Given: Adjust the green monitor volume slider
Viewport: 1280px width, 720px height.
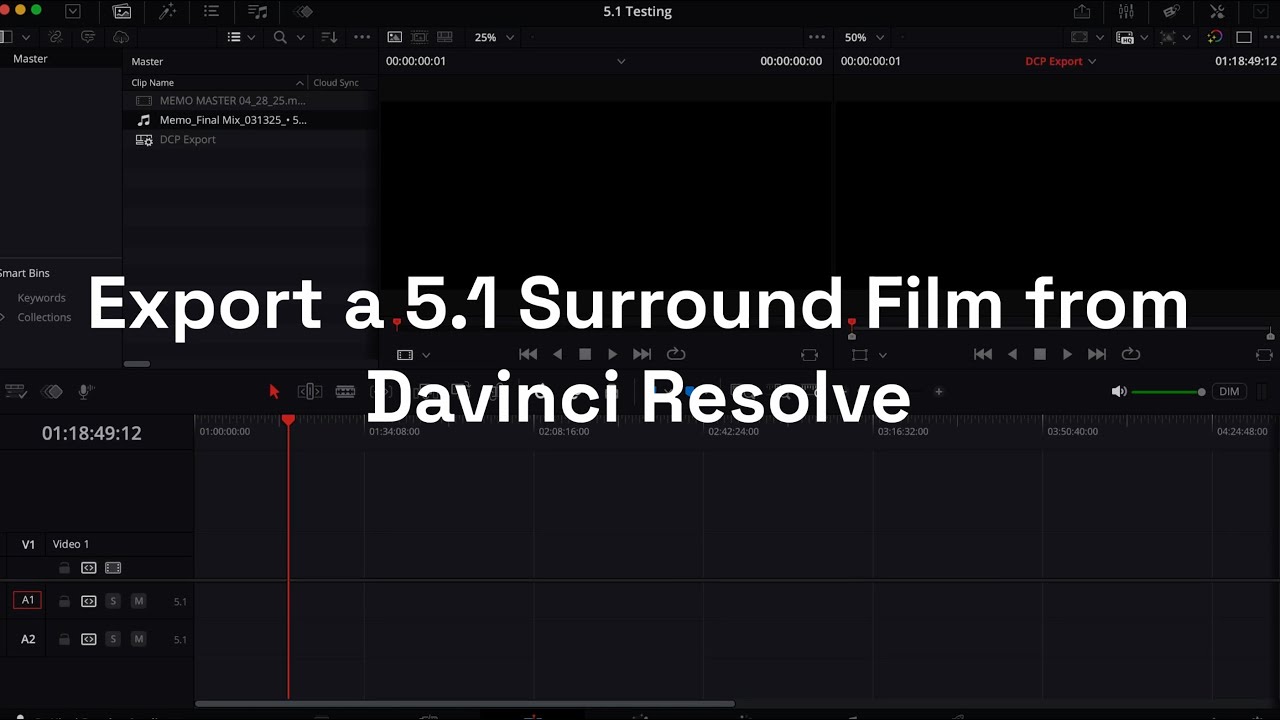Looking at the screenshot, I should click(x=1169, y=392).
